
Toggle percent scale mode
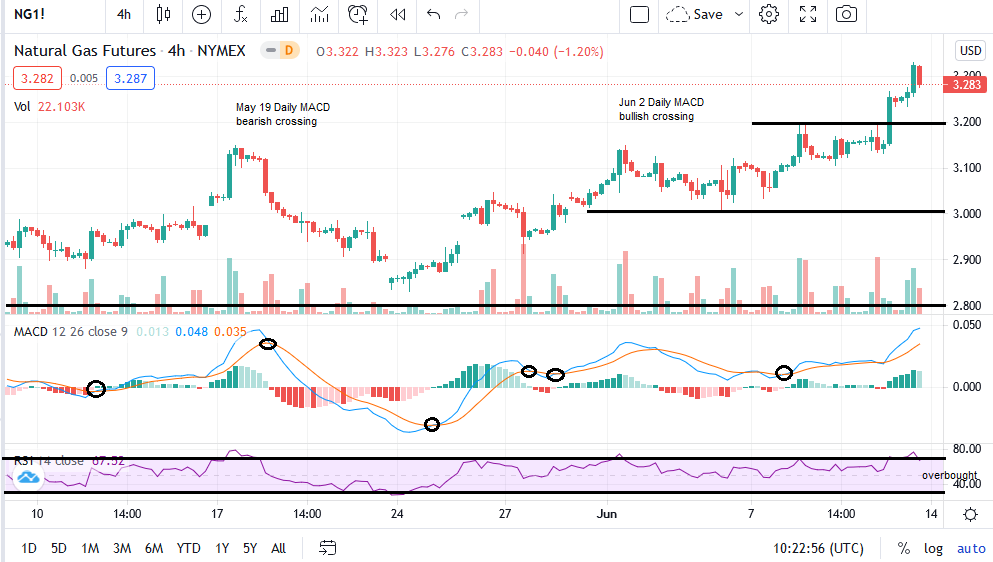(904, 548)
